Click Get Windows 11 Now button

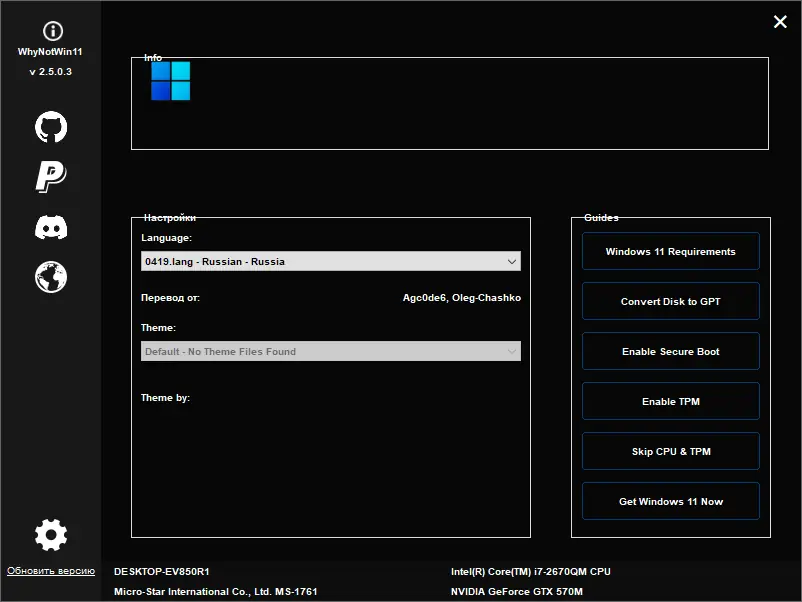click(x=671, y=501)
